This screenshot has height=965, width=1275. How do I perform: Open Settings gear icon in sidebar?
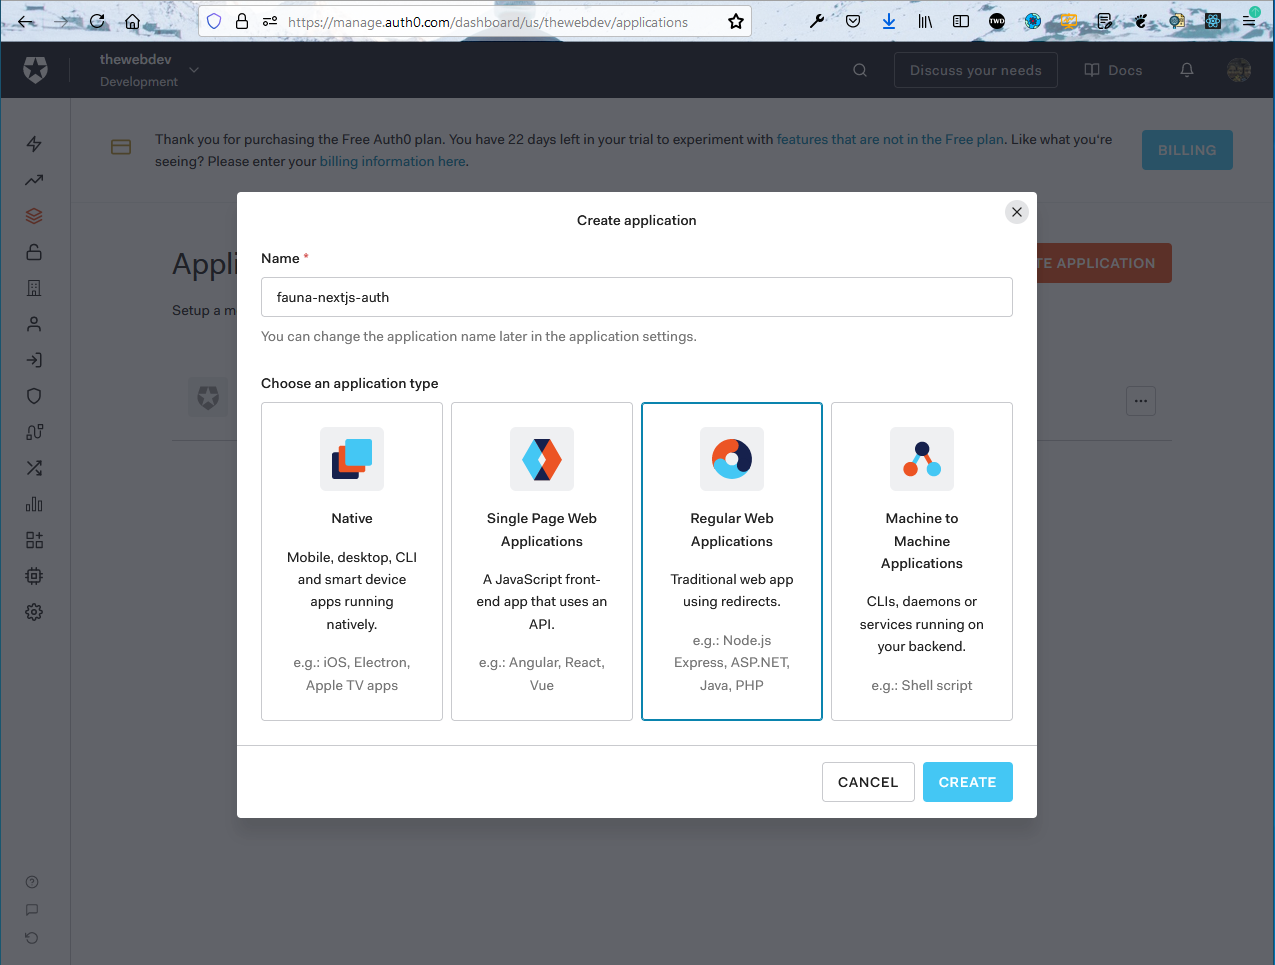34,612
